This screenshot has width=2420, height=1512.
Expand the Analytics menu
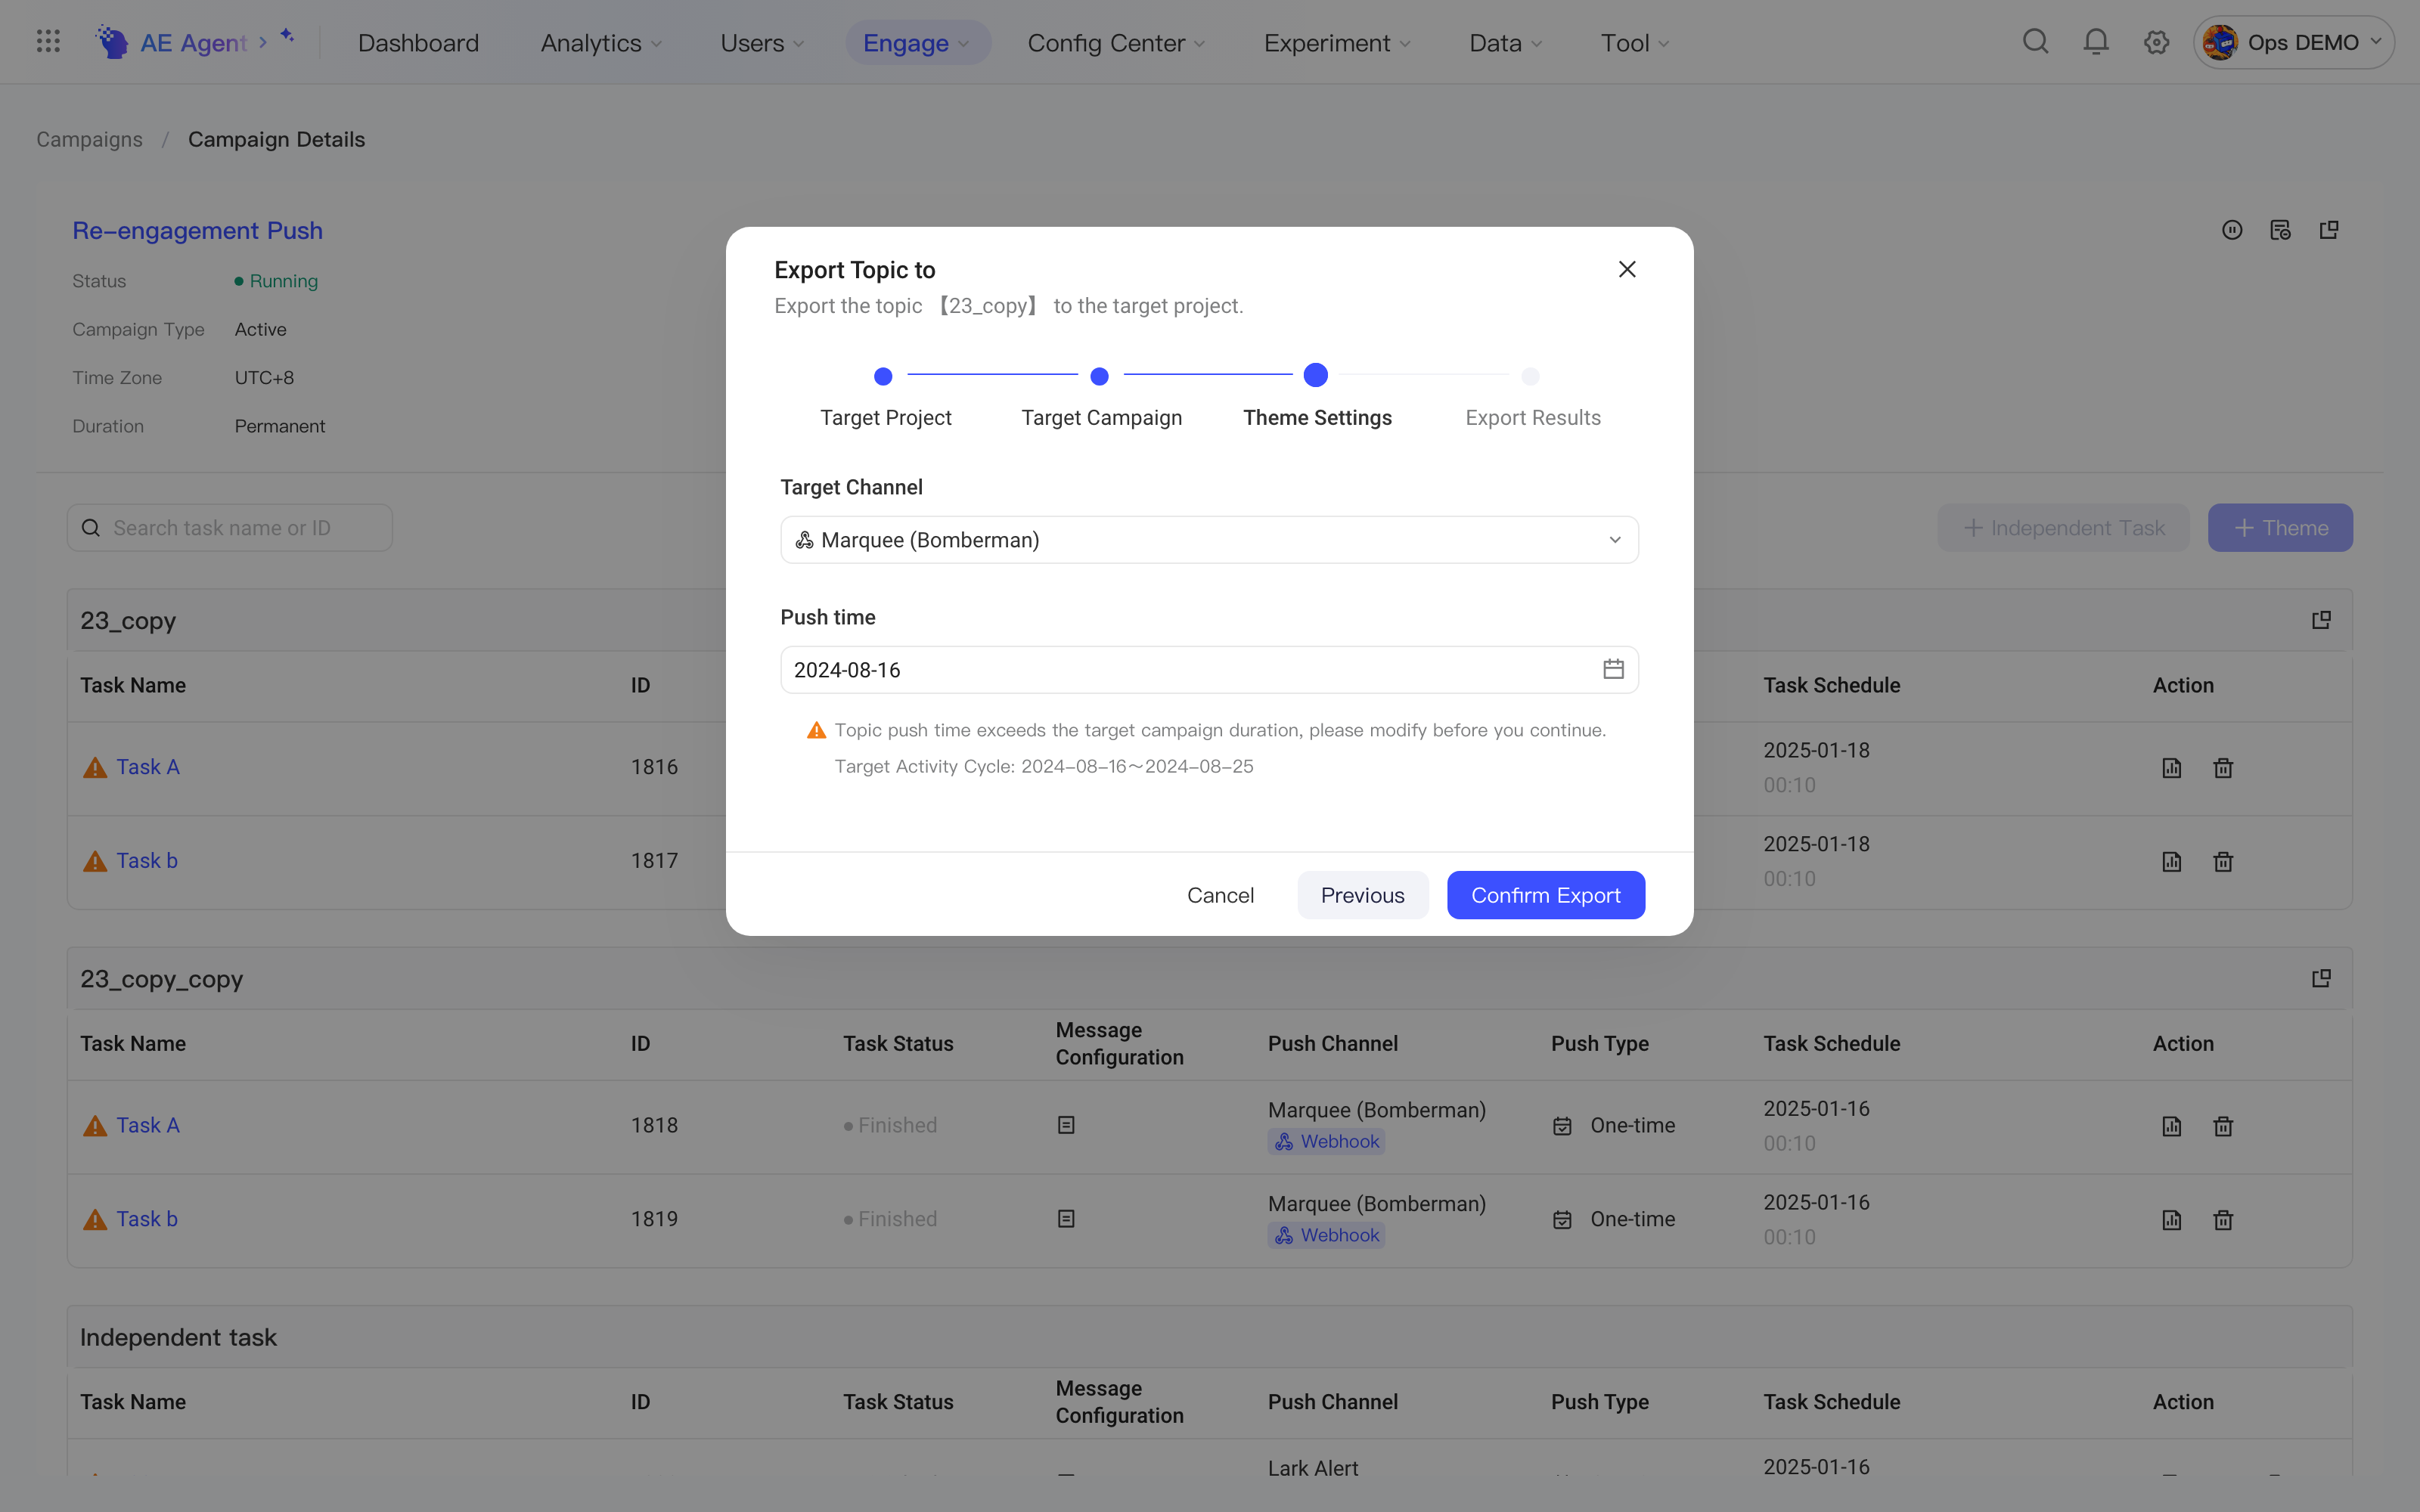(601, 43)
